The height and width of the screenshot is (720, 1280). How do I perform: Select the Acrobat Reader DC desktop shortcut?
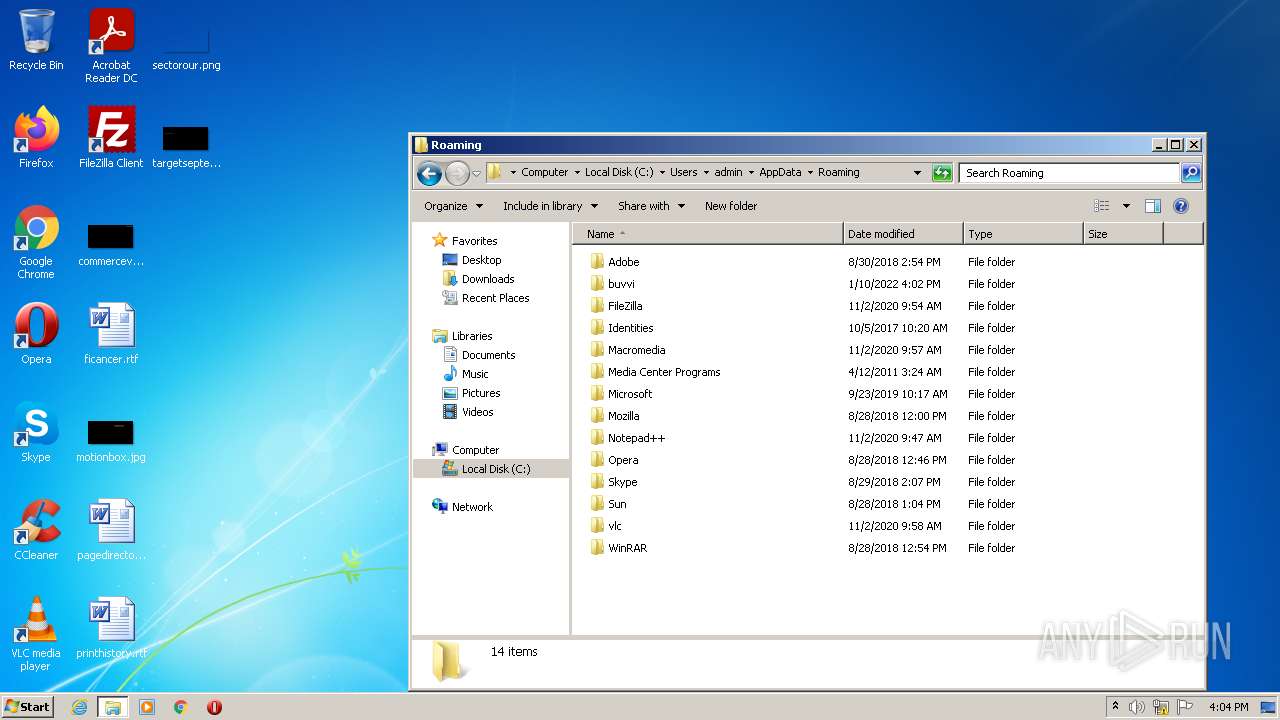[x=111, y=46]
